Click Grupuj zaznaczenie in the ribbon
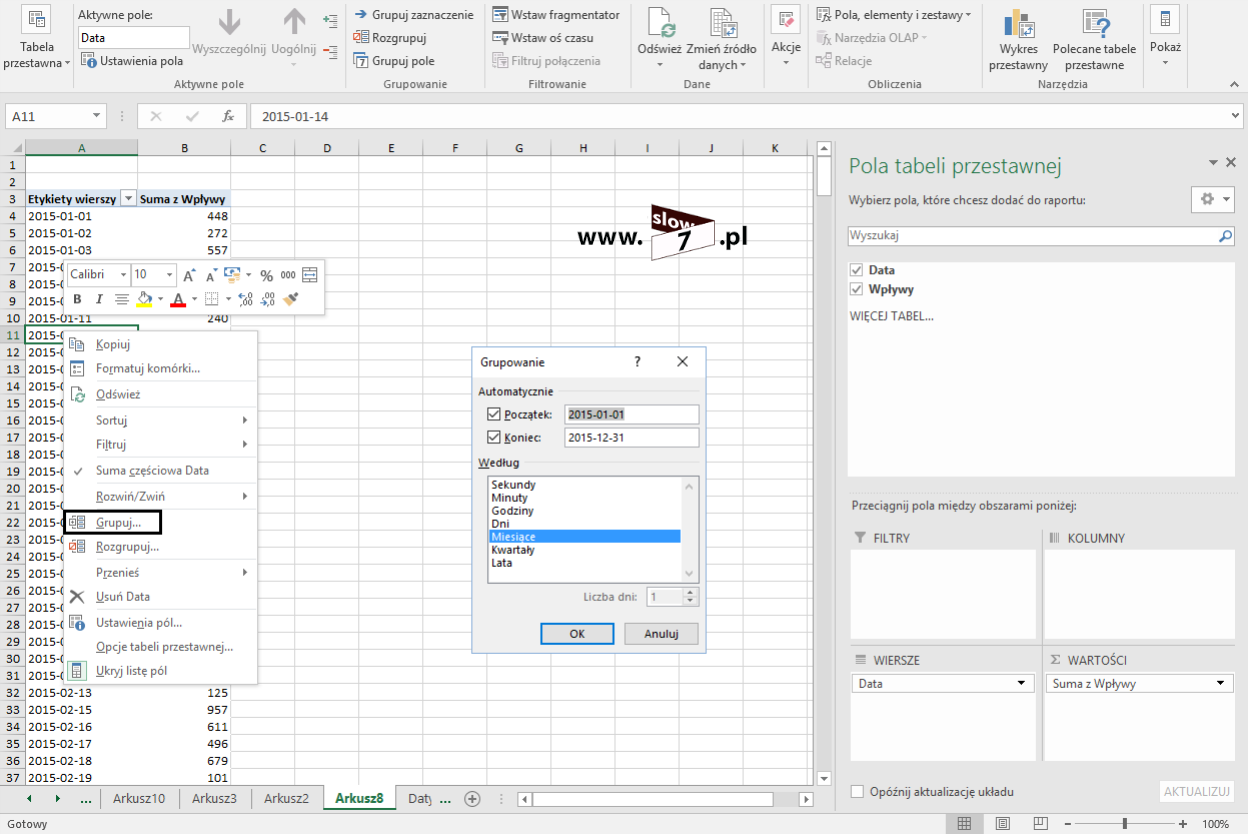The height and width of the screenshot is (834, 1248). (x=413, y=15)
